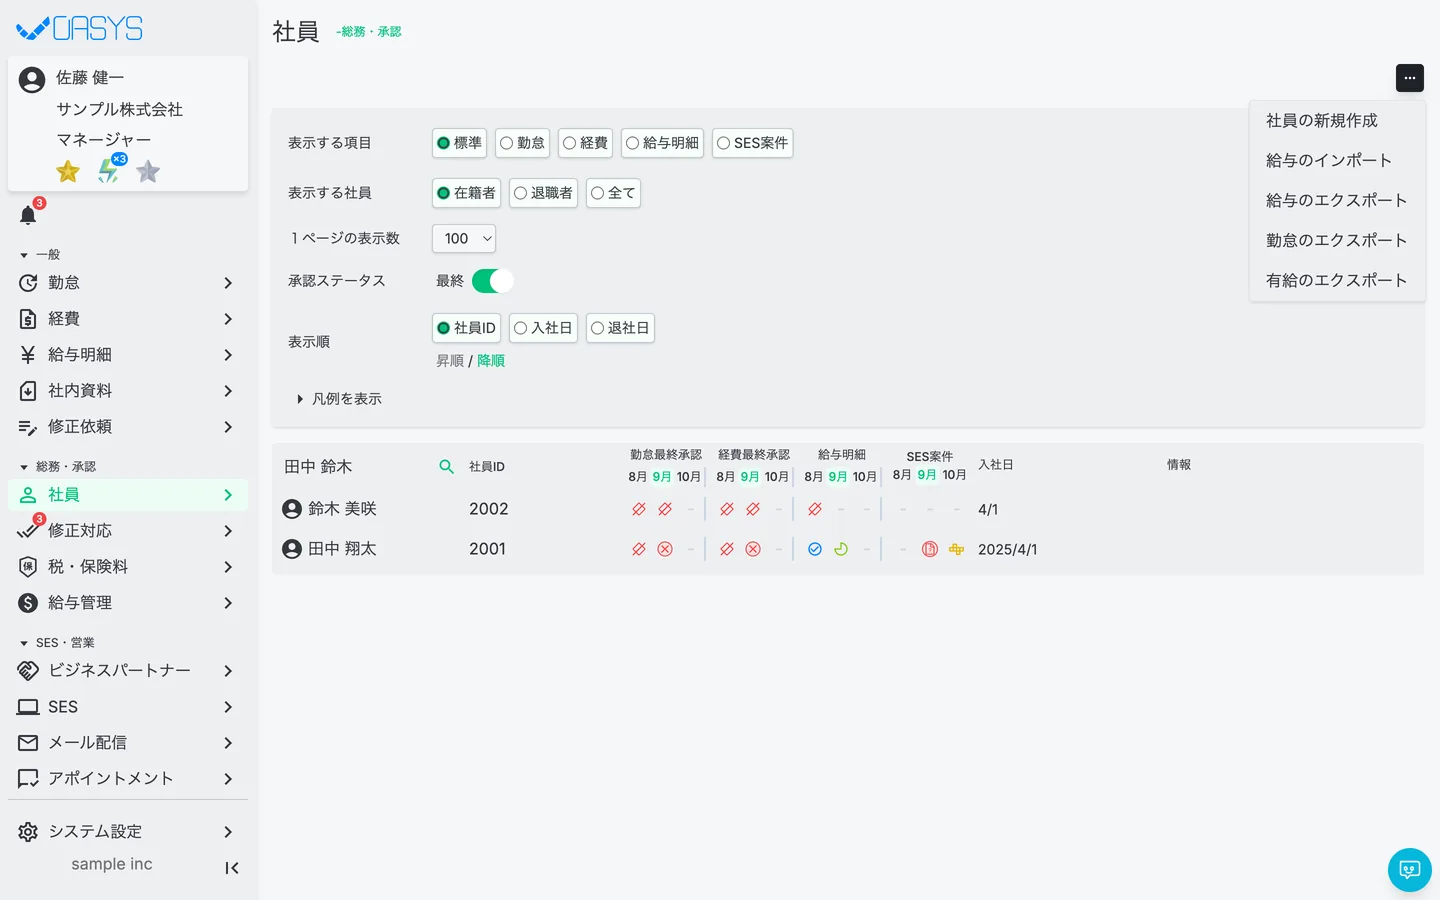The height and width of the screenshot is (900, 1440).
Task: Click avatar icon of 鈴木 美咲
Action: click(292, 509)
